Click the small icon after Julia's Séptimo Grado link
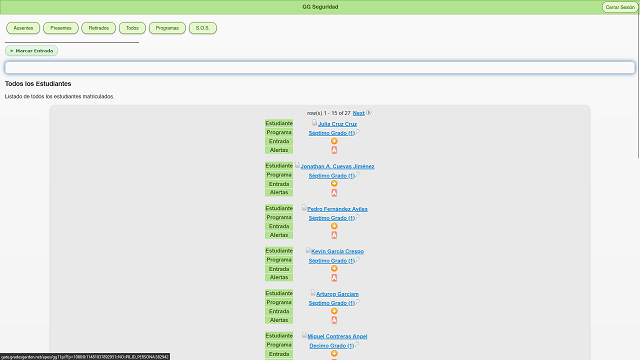The width and height of the screenshot is (640, 360). (x=358, y=132)
